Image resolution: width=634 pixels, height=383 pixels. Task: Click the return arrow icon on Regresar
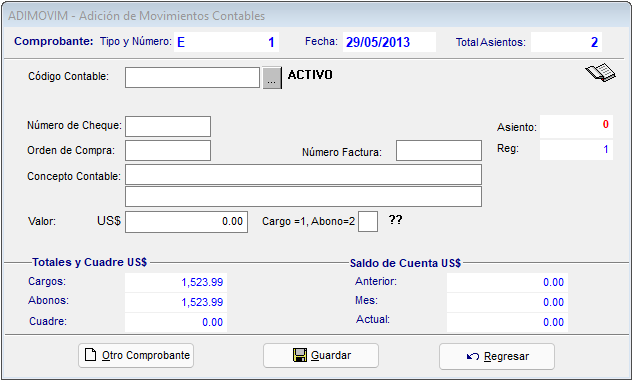click(473, 356)
